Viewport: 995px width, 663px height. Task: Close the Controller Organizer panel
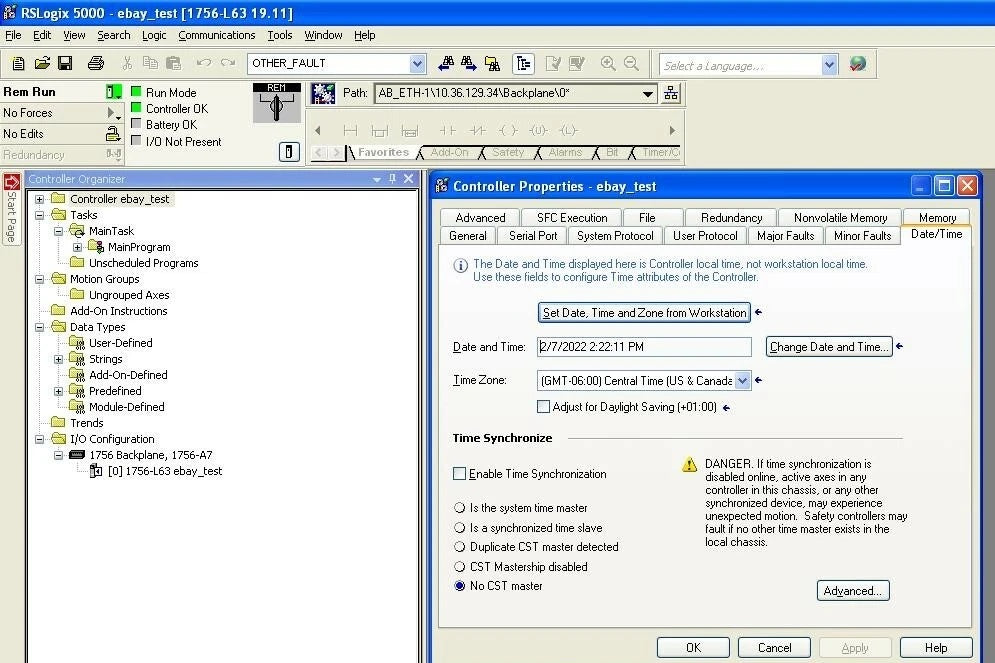(409, 179)
